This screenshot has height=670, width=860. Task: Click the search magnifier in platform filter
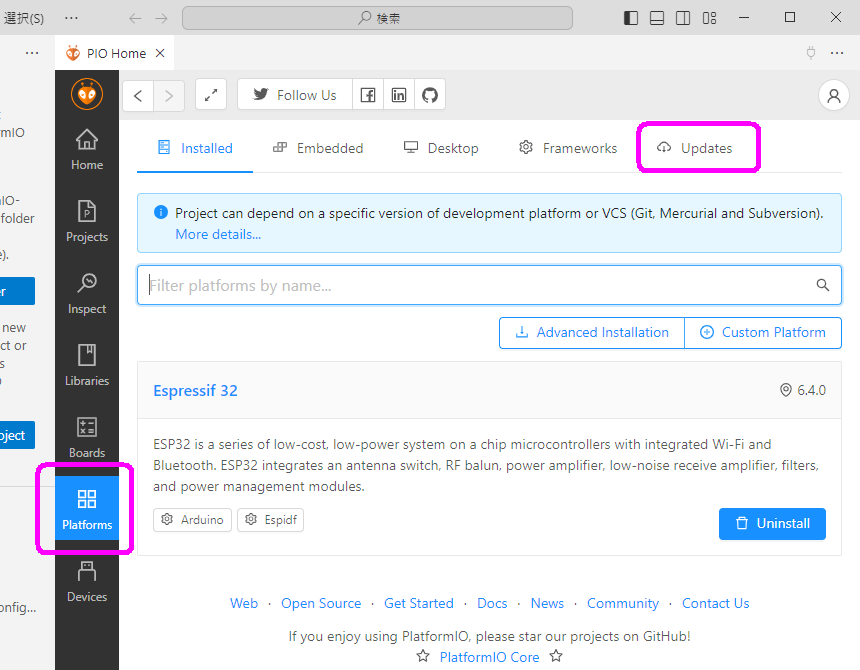(823, 285)
